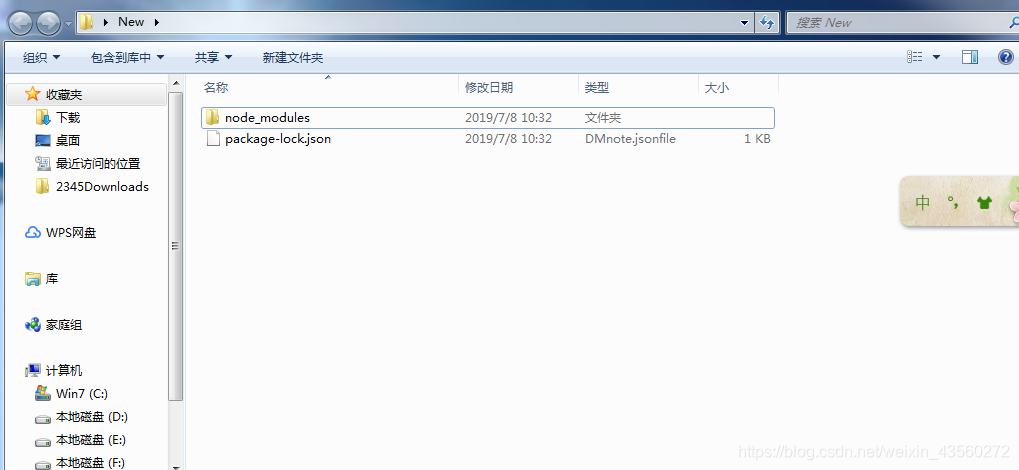Click the 1 KB size cell

(x=757, y=138)
